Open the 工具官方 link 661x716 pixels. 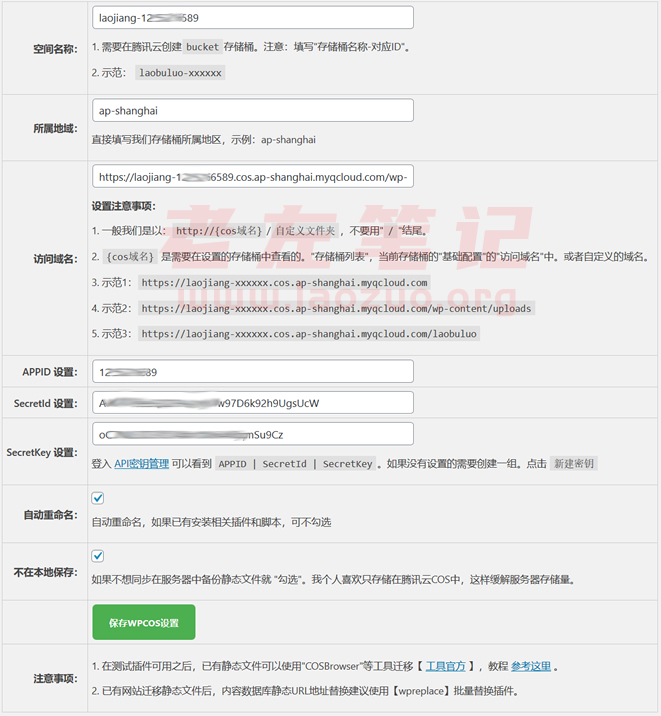(x=447, y=667)
